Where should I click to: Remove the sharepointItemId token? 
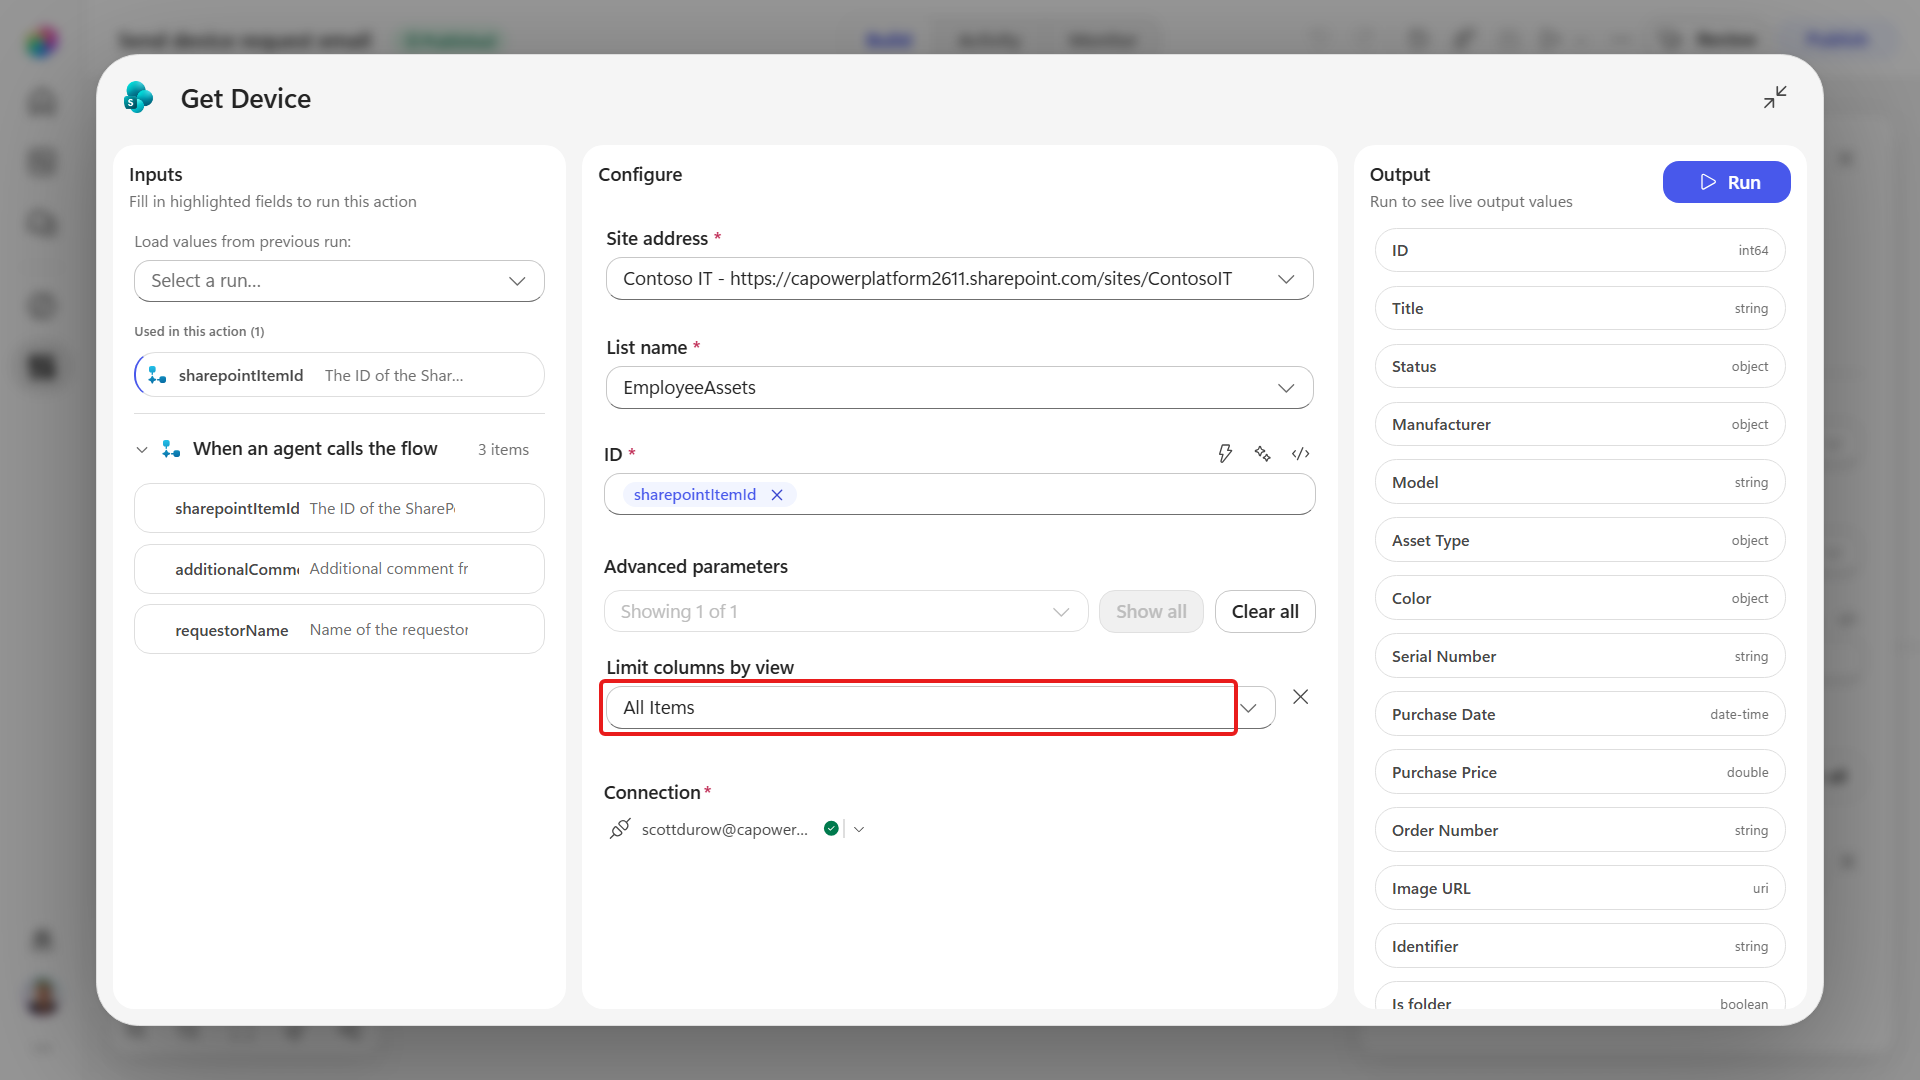[x=777, y=495]
